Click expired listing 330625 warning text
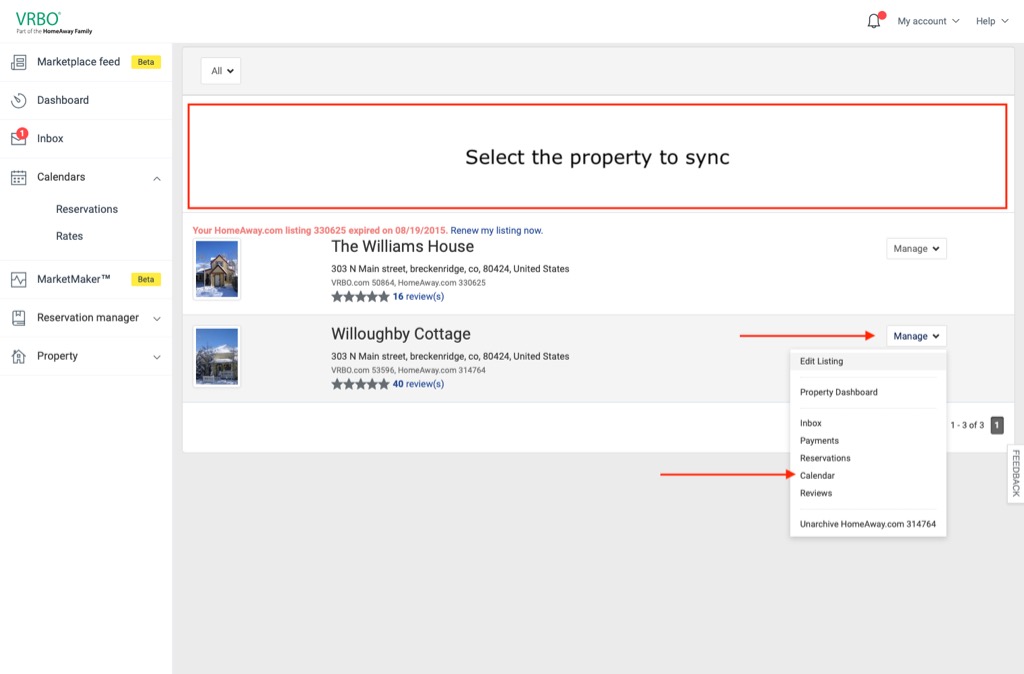 click(x=320, y=230)
